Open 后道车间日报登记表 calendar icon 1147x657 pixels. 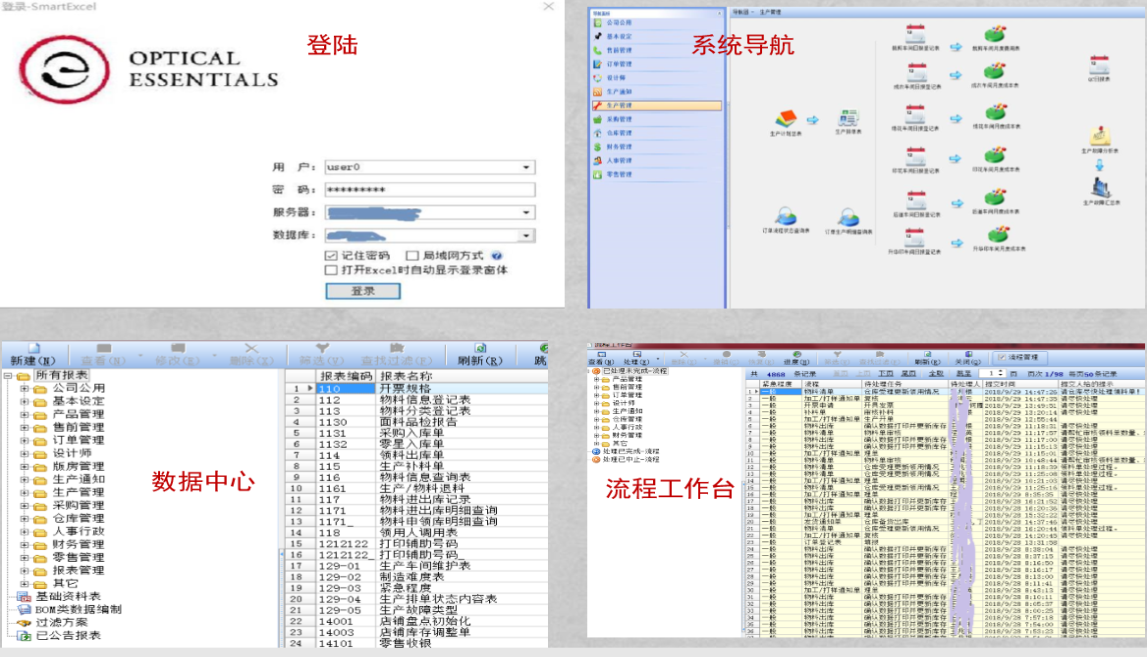pos(916,201)
